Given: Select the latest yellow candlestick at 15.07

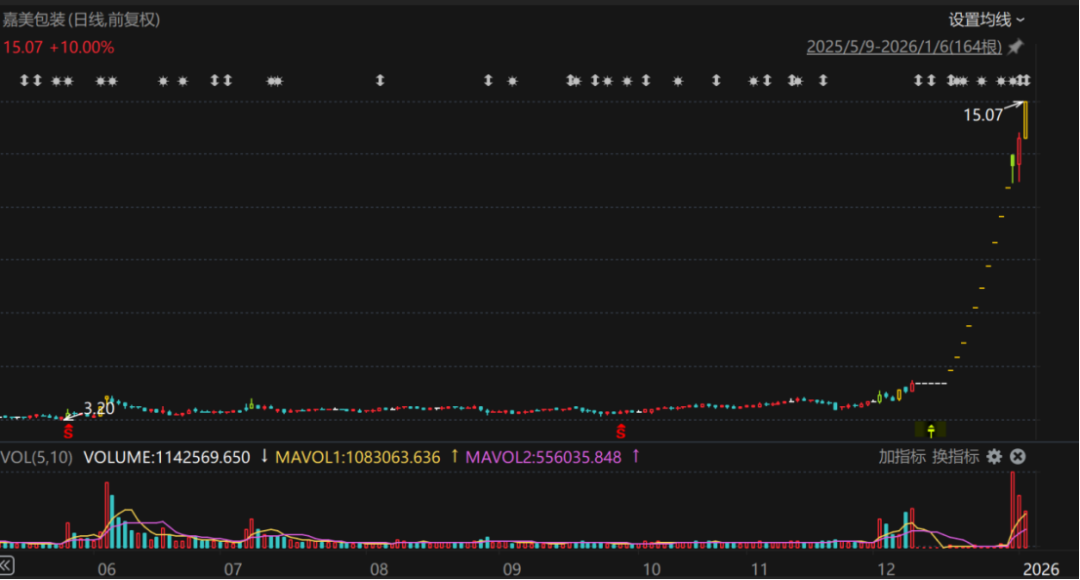Looking at the screenshot, I should (x=1027, y=120).
